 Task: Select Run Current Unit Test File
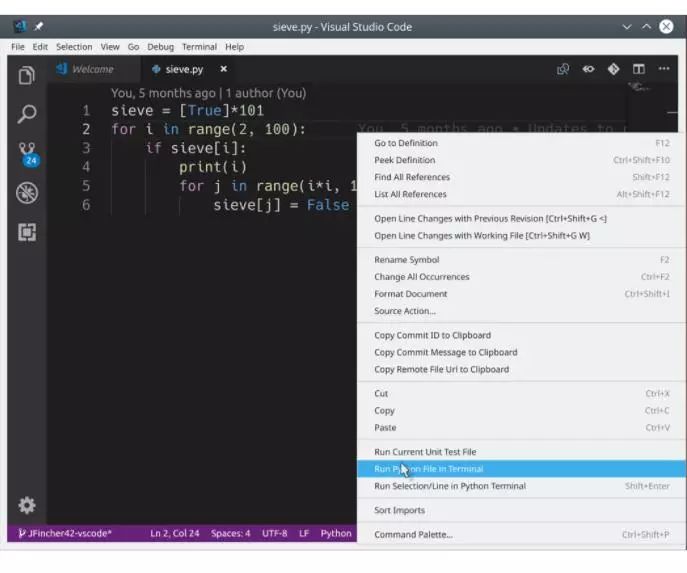pos(521,452)
